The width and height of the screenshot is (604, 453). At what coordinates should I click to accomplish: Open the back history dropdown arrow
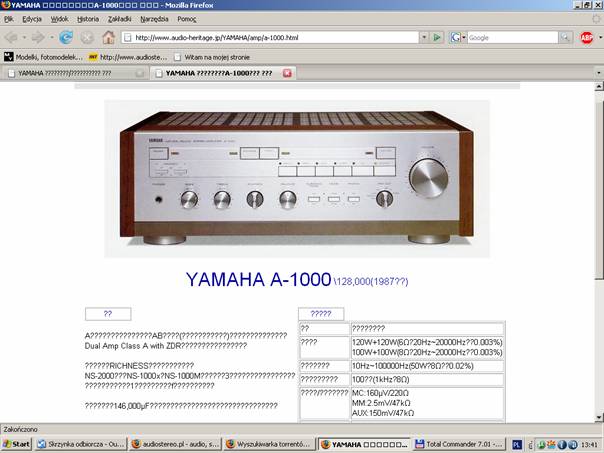point(24,37)
